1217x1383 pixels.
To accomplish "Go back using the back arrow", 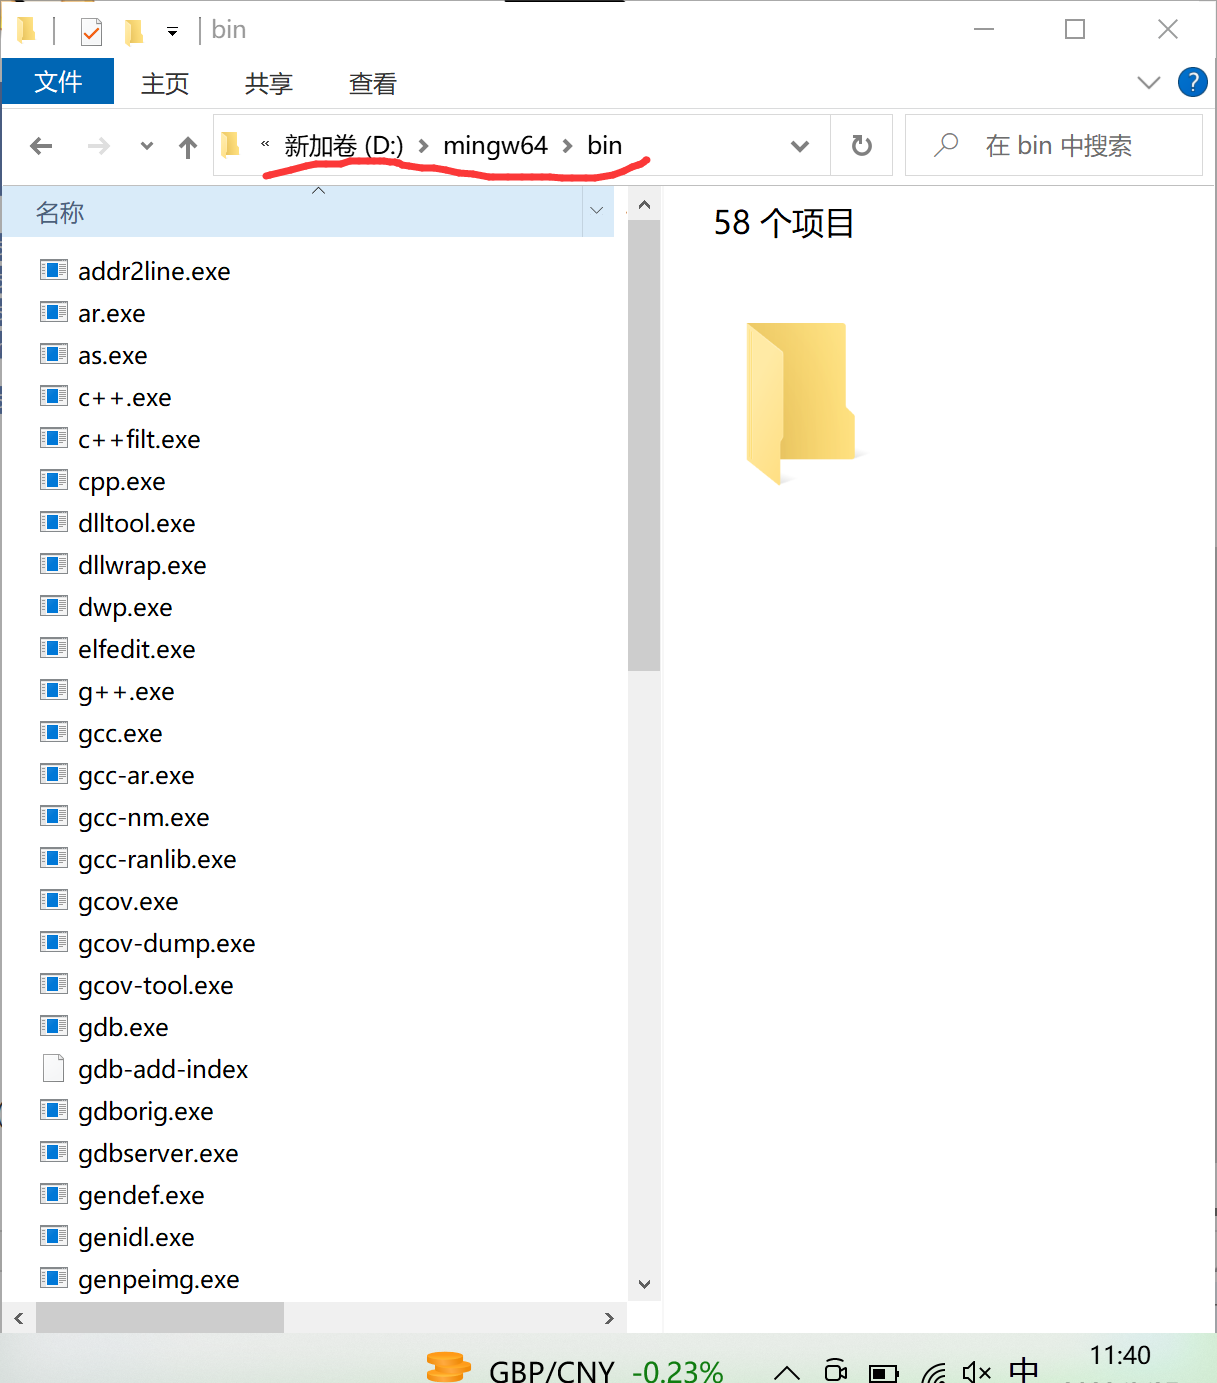I will [41, 147].
